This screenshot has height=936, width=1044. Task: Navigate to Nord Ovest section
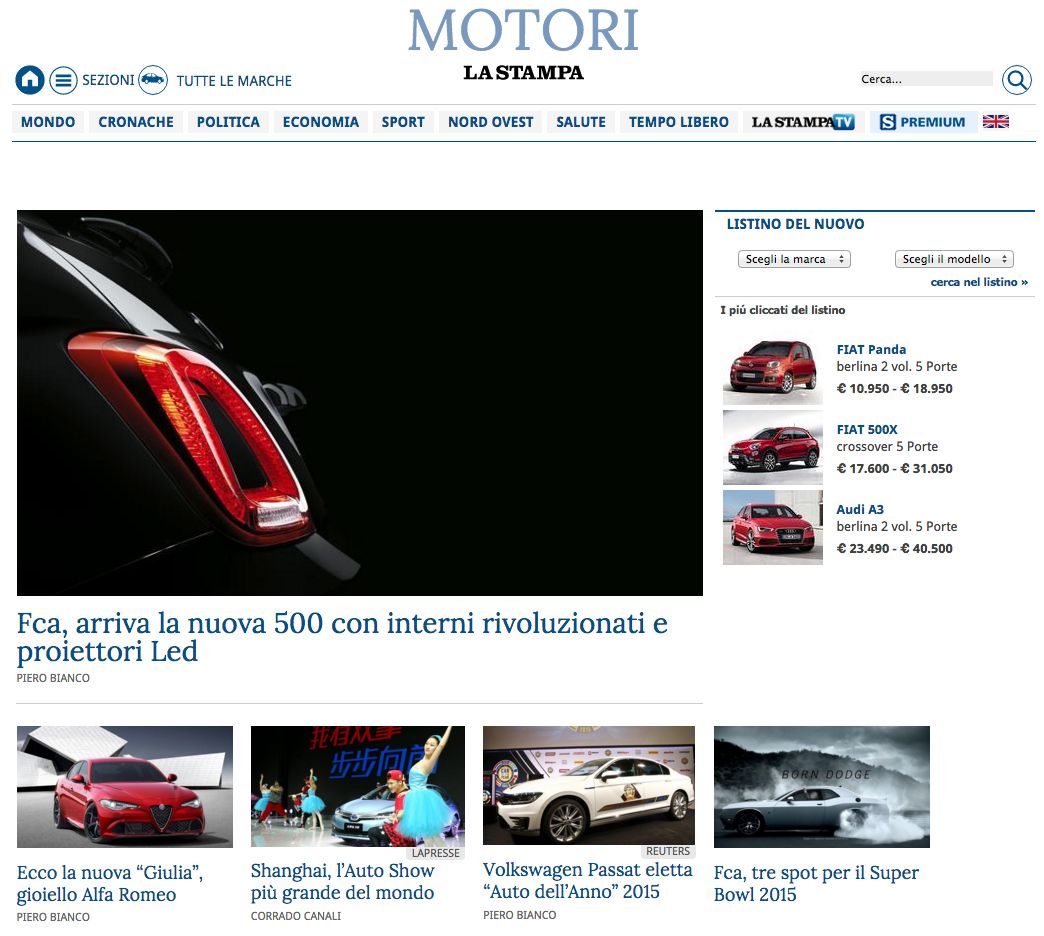point(491,122)
